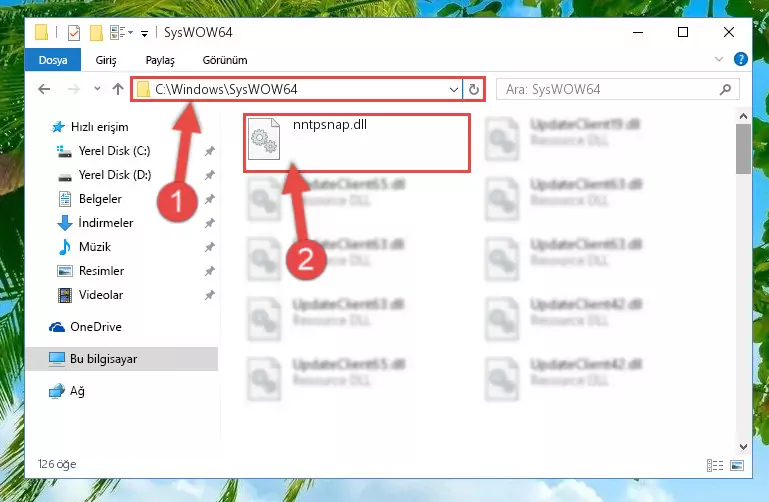
Task: Click the pin icon next to Müzik
Action: tap(209, 247)
